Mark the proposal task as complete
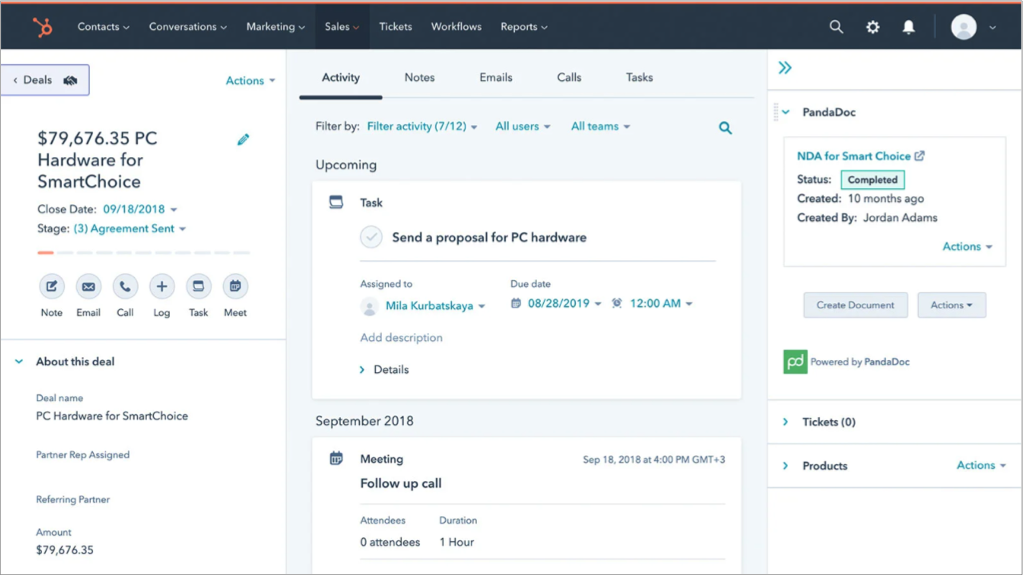This screenshot has height=575, width=1023. 371,237
